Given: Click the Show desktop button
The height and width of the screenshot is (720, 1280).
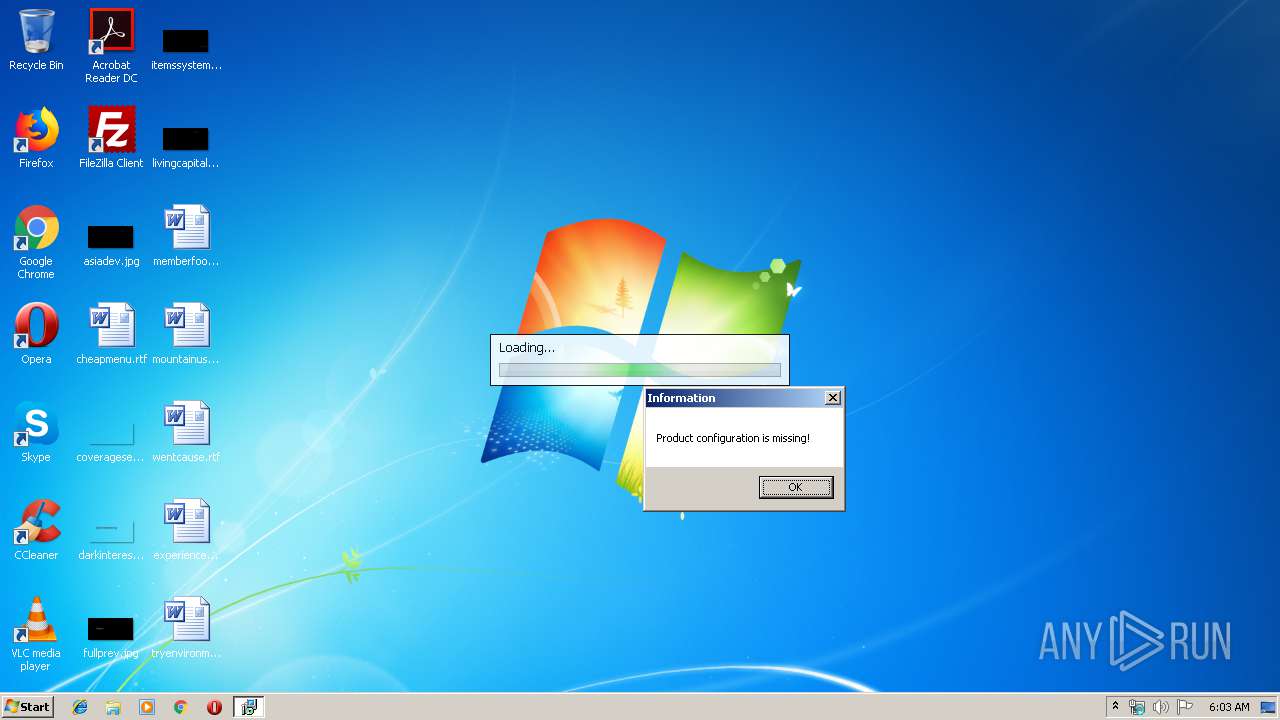Looking at the screenshot, I should click(1269, 707).
